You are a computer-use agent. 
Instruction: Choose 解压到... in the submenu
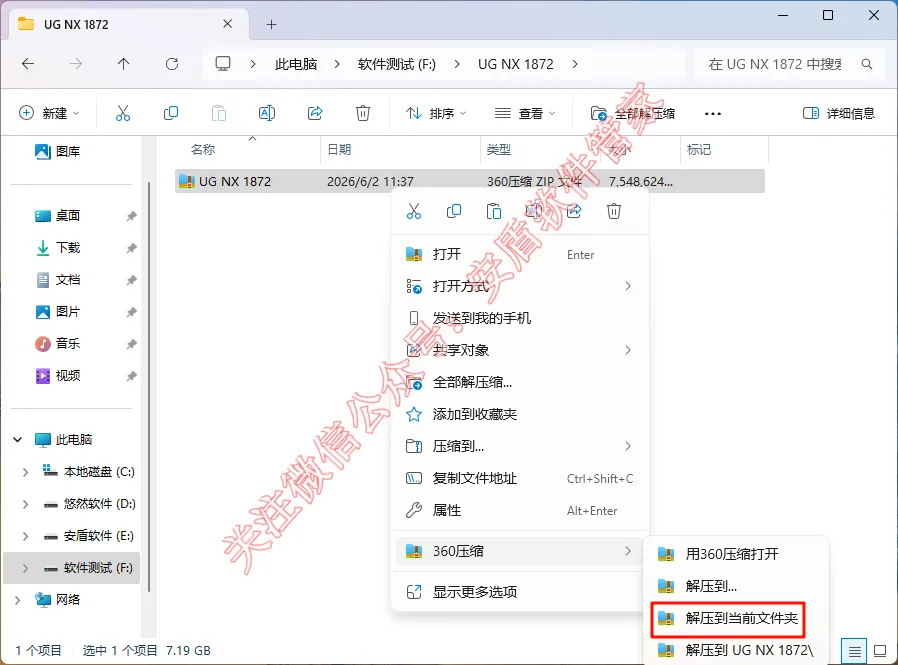pyautogui.click(x=735, y=586)
